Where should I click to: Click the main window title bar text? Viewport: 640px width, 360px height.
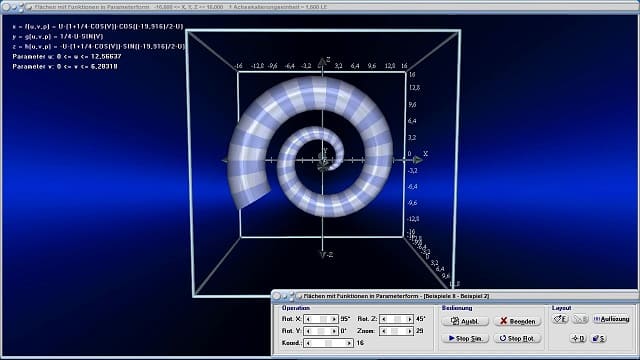coord(181,7)
